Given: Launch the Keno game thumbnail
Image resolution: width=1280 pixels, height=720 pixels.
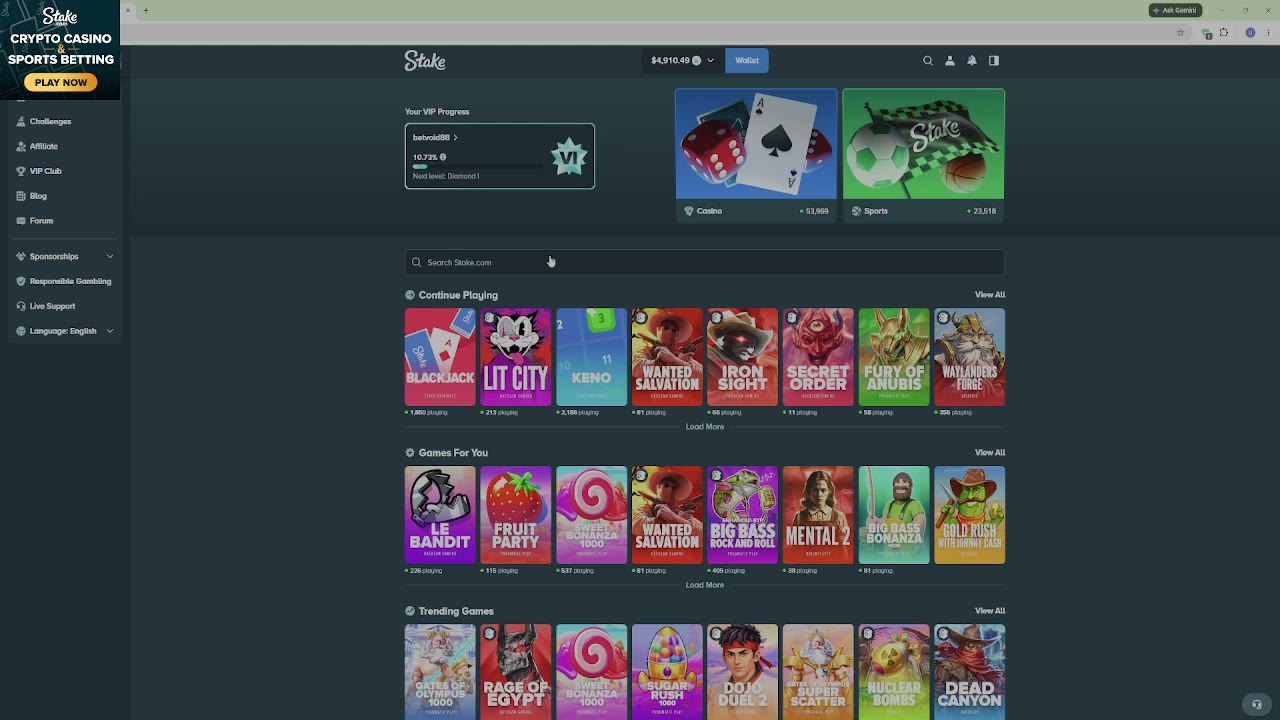Looking at the screenshot, I should click(x=592, y=357).
